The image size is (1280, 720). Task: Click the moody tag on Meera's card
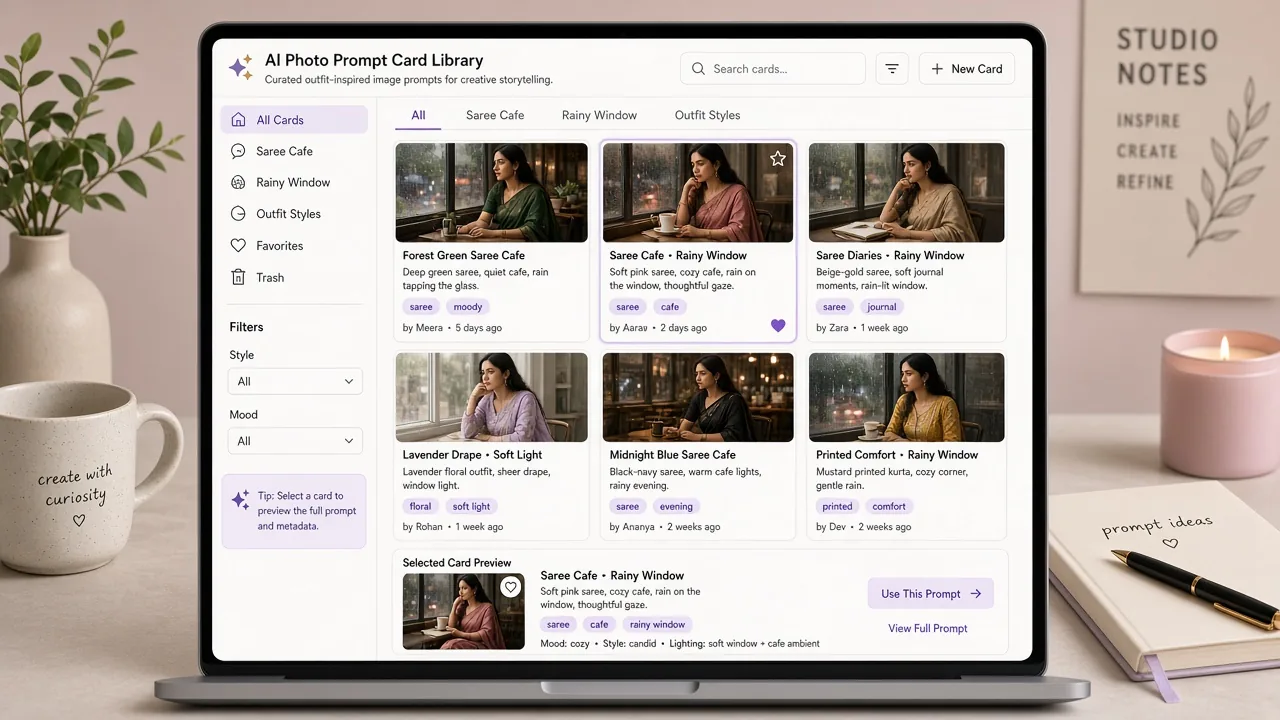(468, 307)
